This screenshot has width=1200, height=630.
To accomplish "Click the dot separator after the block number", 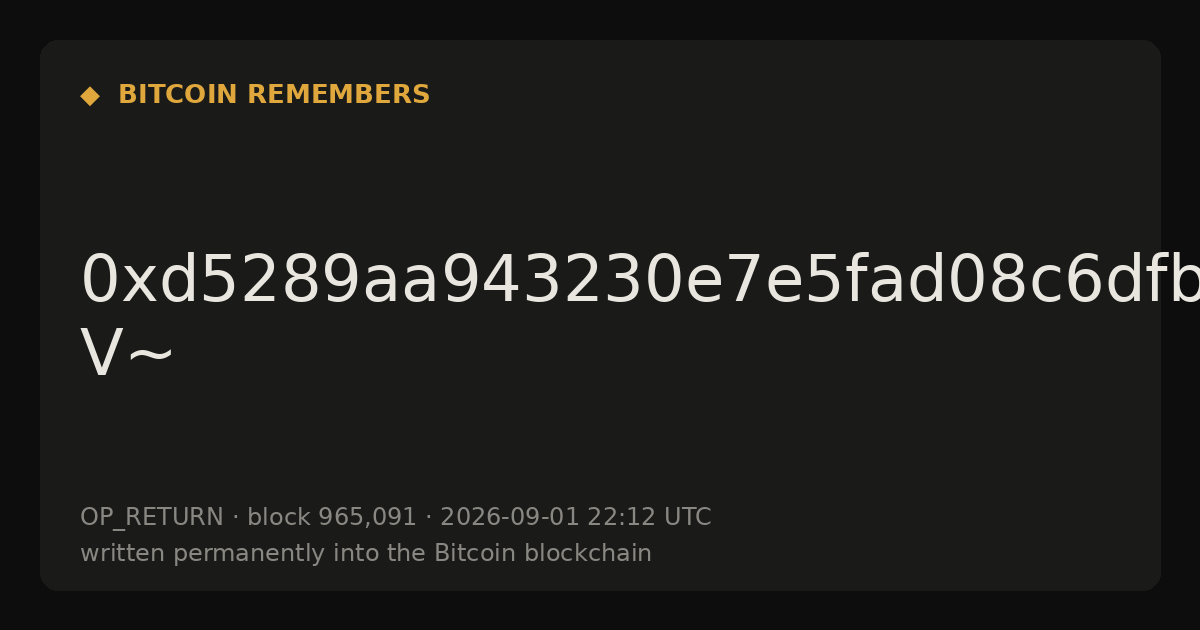I will pos(428,518).
